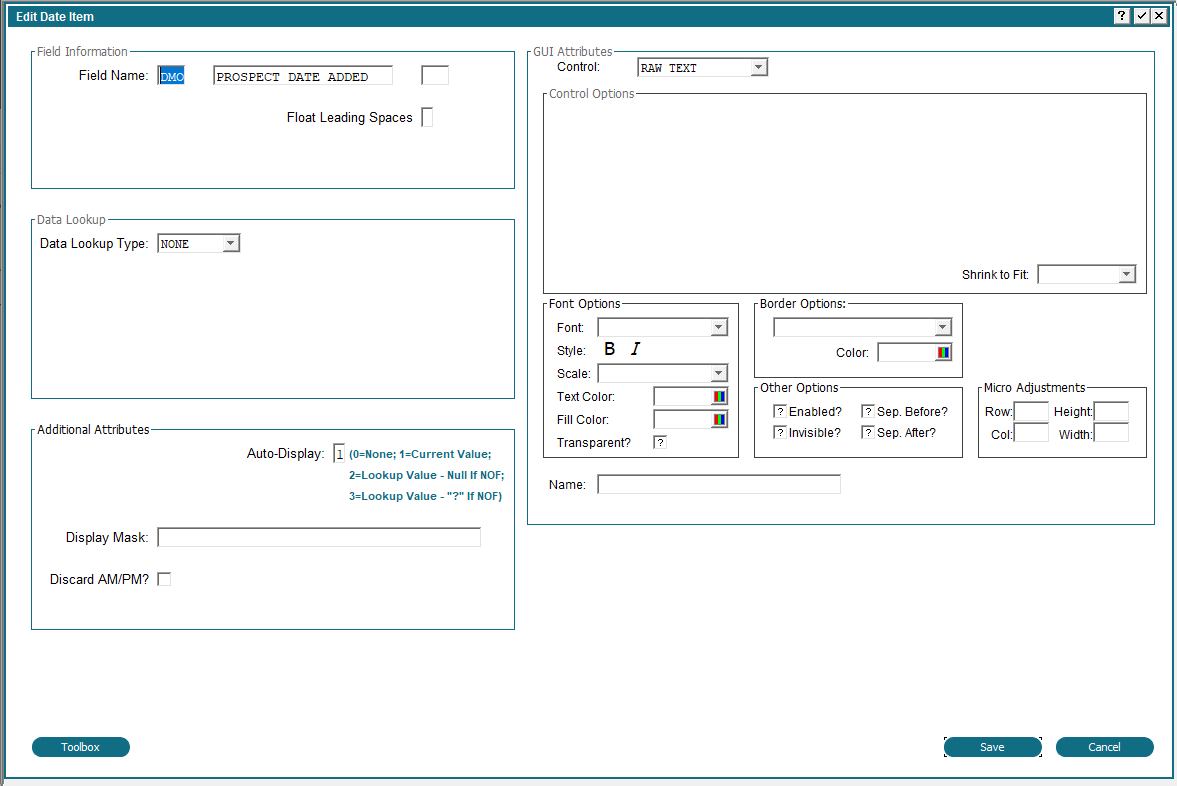Click Micro Adjustments Width field
Viewport: 1177px width, 786px height.
1111,433
